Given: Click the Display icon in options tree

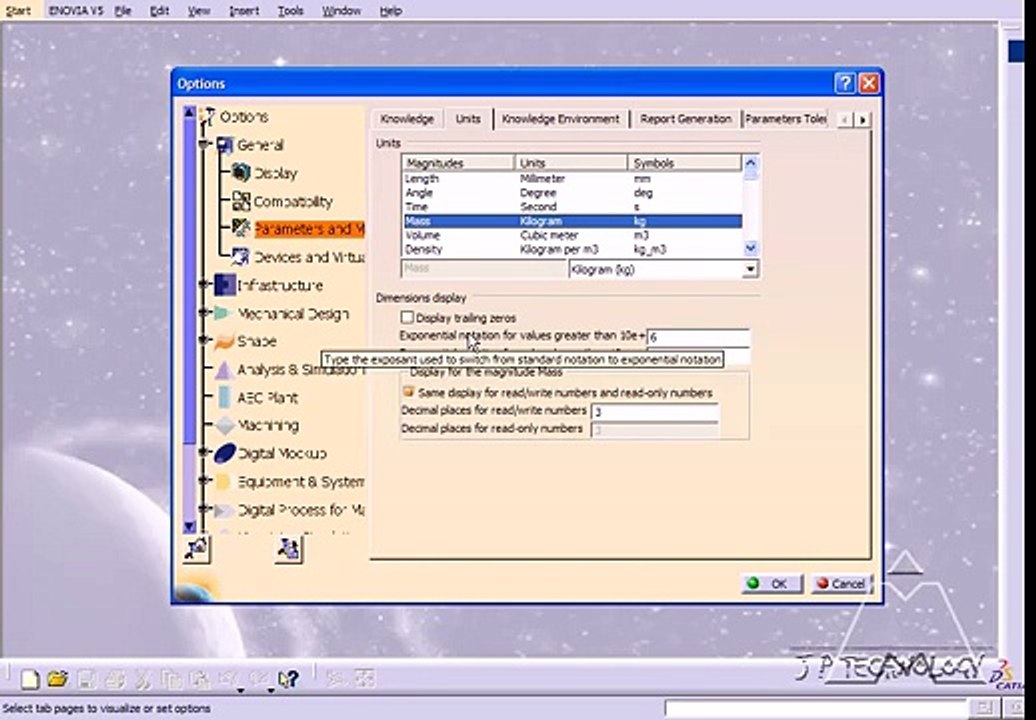Looking at the screenshot, I should click(x=241, y=173).
